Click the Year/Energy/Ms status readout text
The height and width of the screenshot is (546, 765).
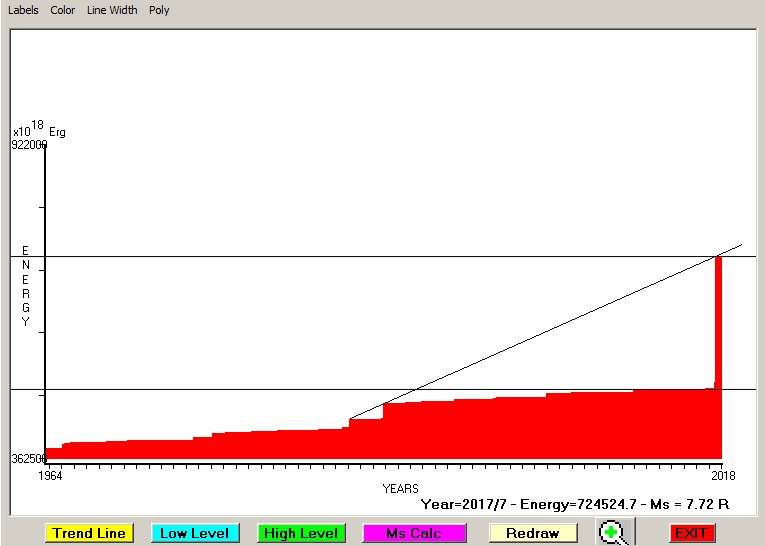pos(575,504)
